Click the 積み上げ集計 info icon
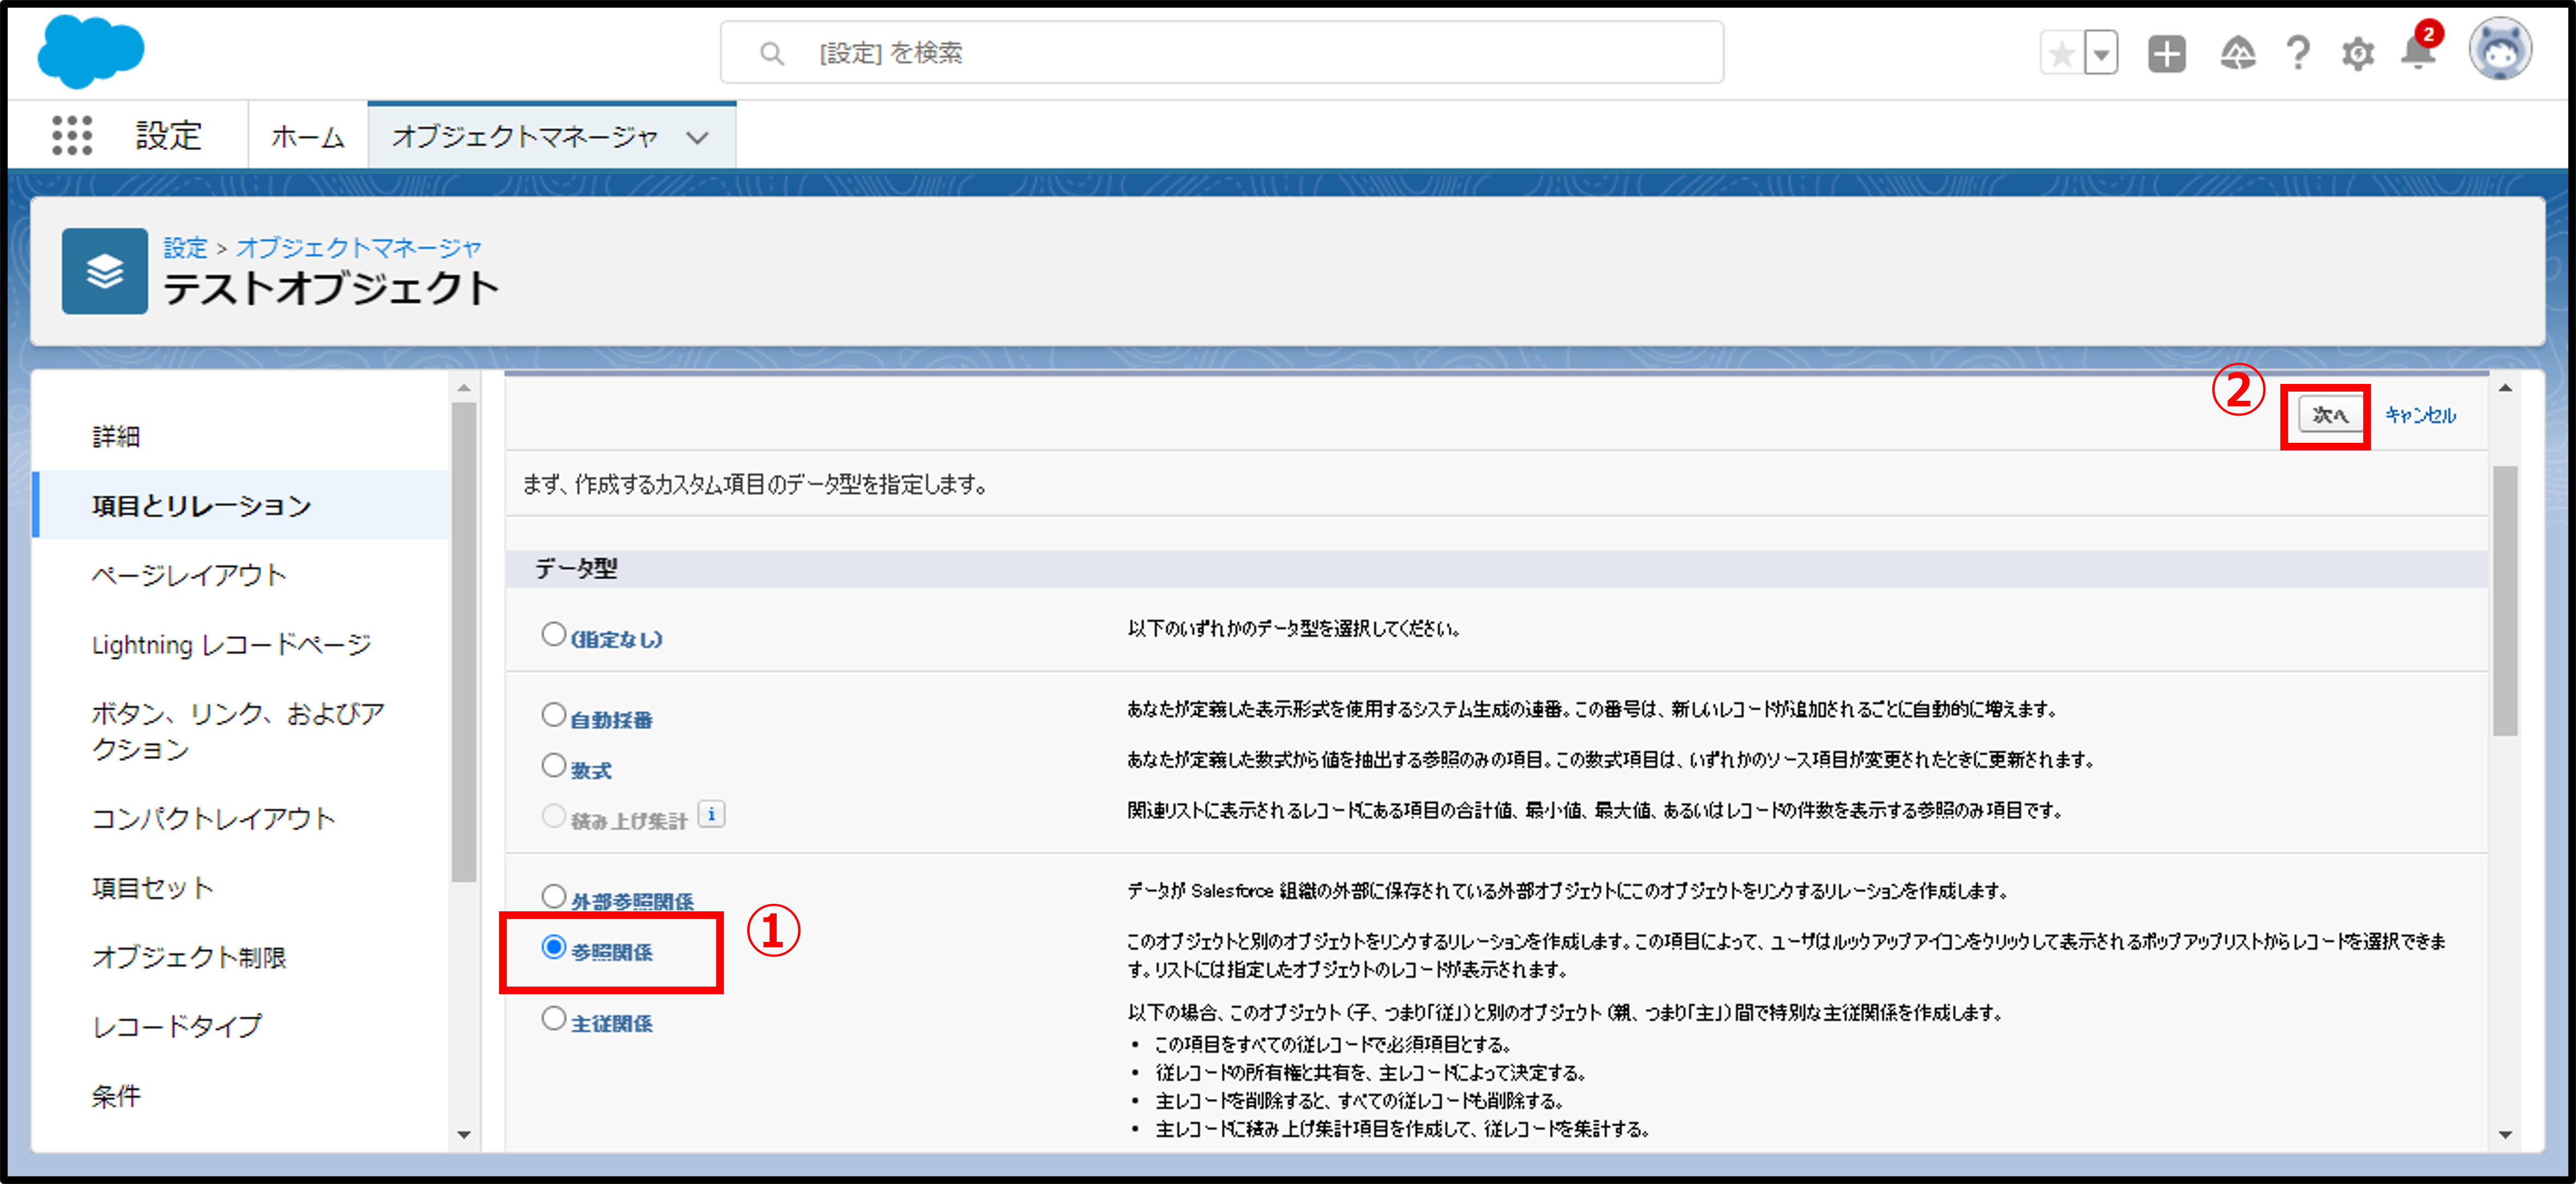The image size is (2576, 1184). pos(711,815)
